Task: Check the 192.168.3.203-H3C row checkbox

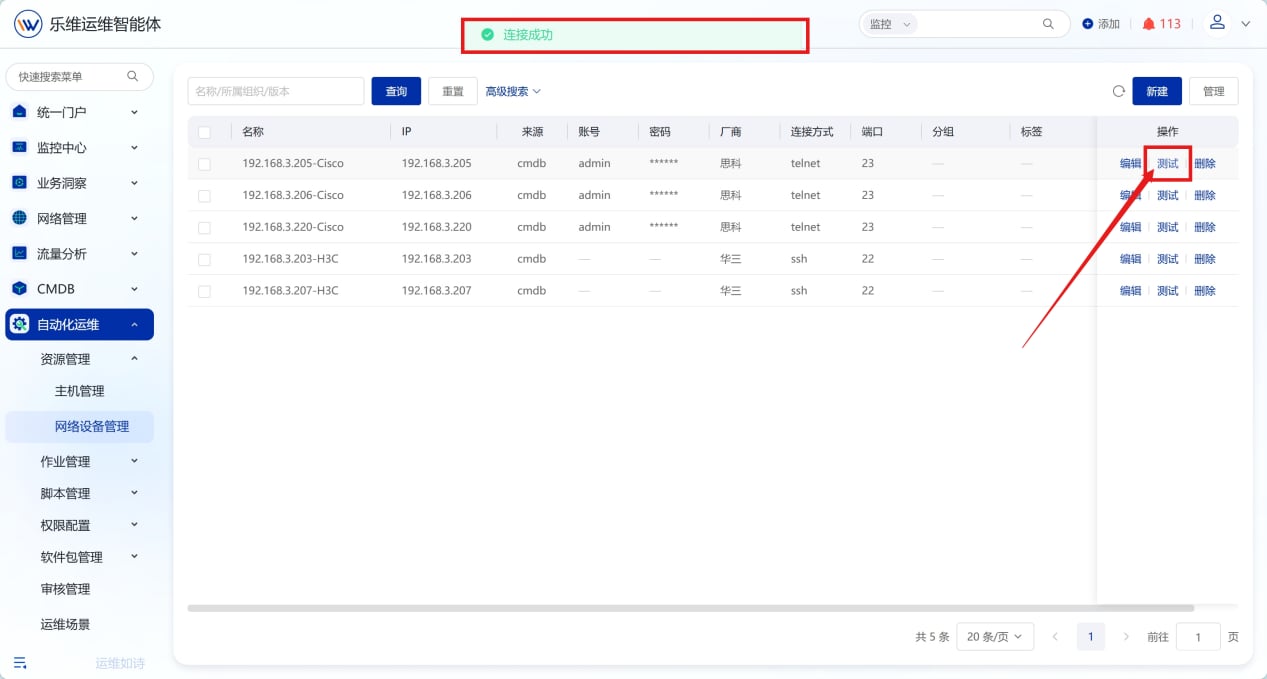Action: 204,260
